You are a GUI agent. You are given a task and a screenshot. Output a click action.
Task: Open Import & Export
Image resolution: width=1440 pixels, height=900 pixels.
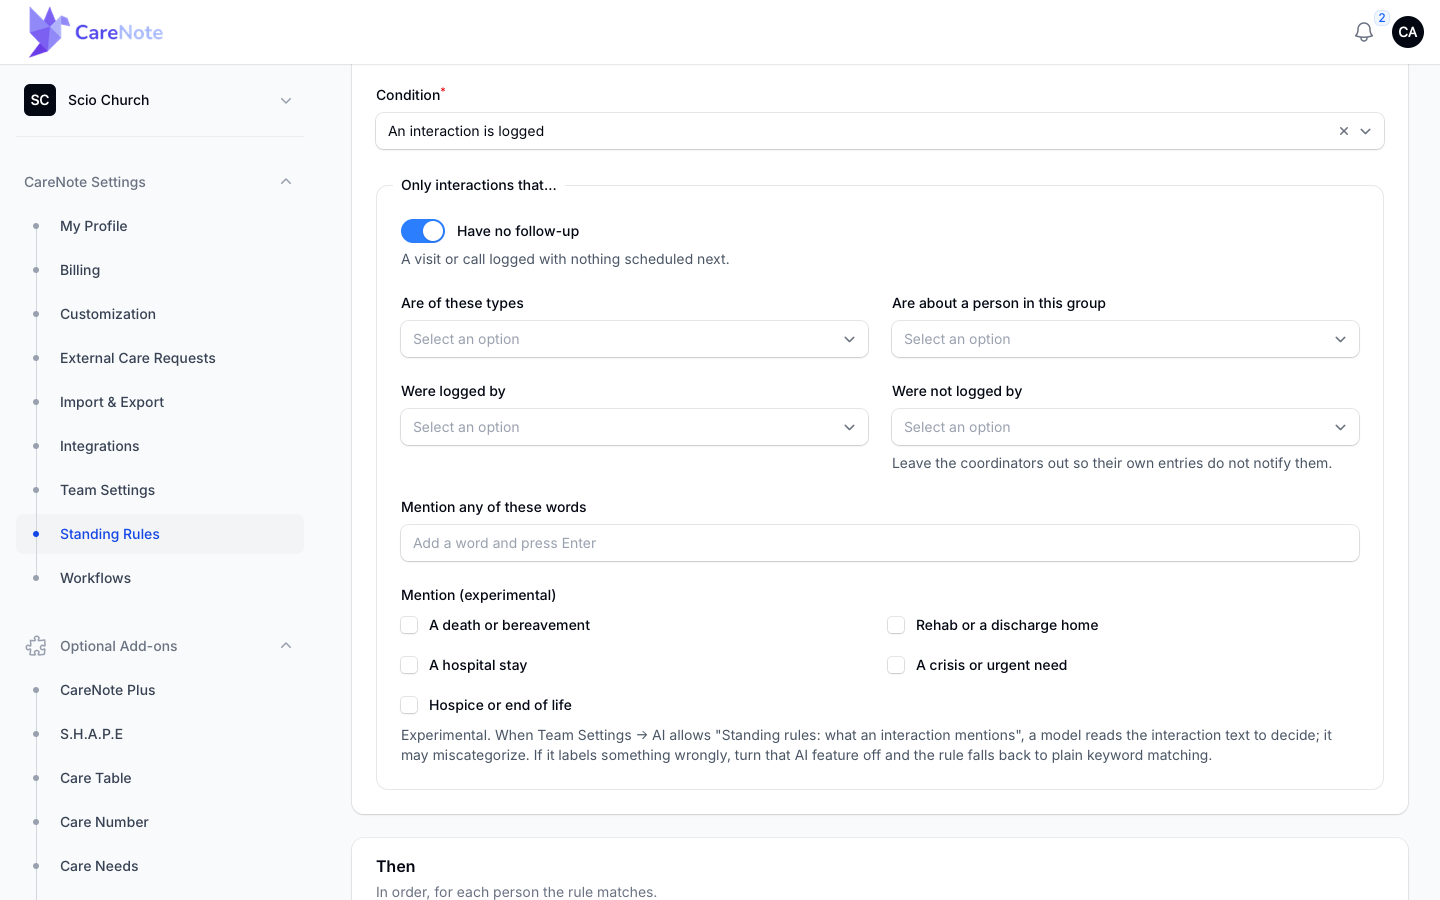pyautogui.click(x=160, y=402)
